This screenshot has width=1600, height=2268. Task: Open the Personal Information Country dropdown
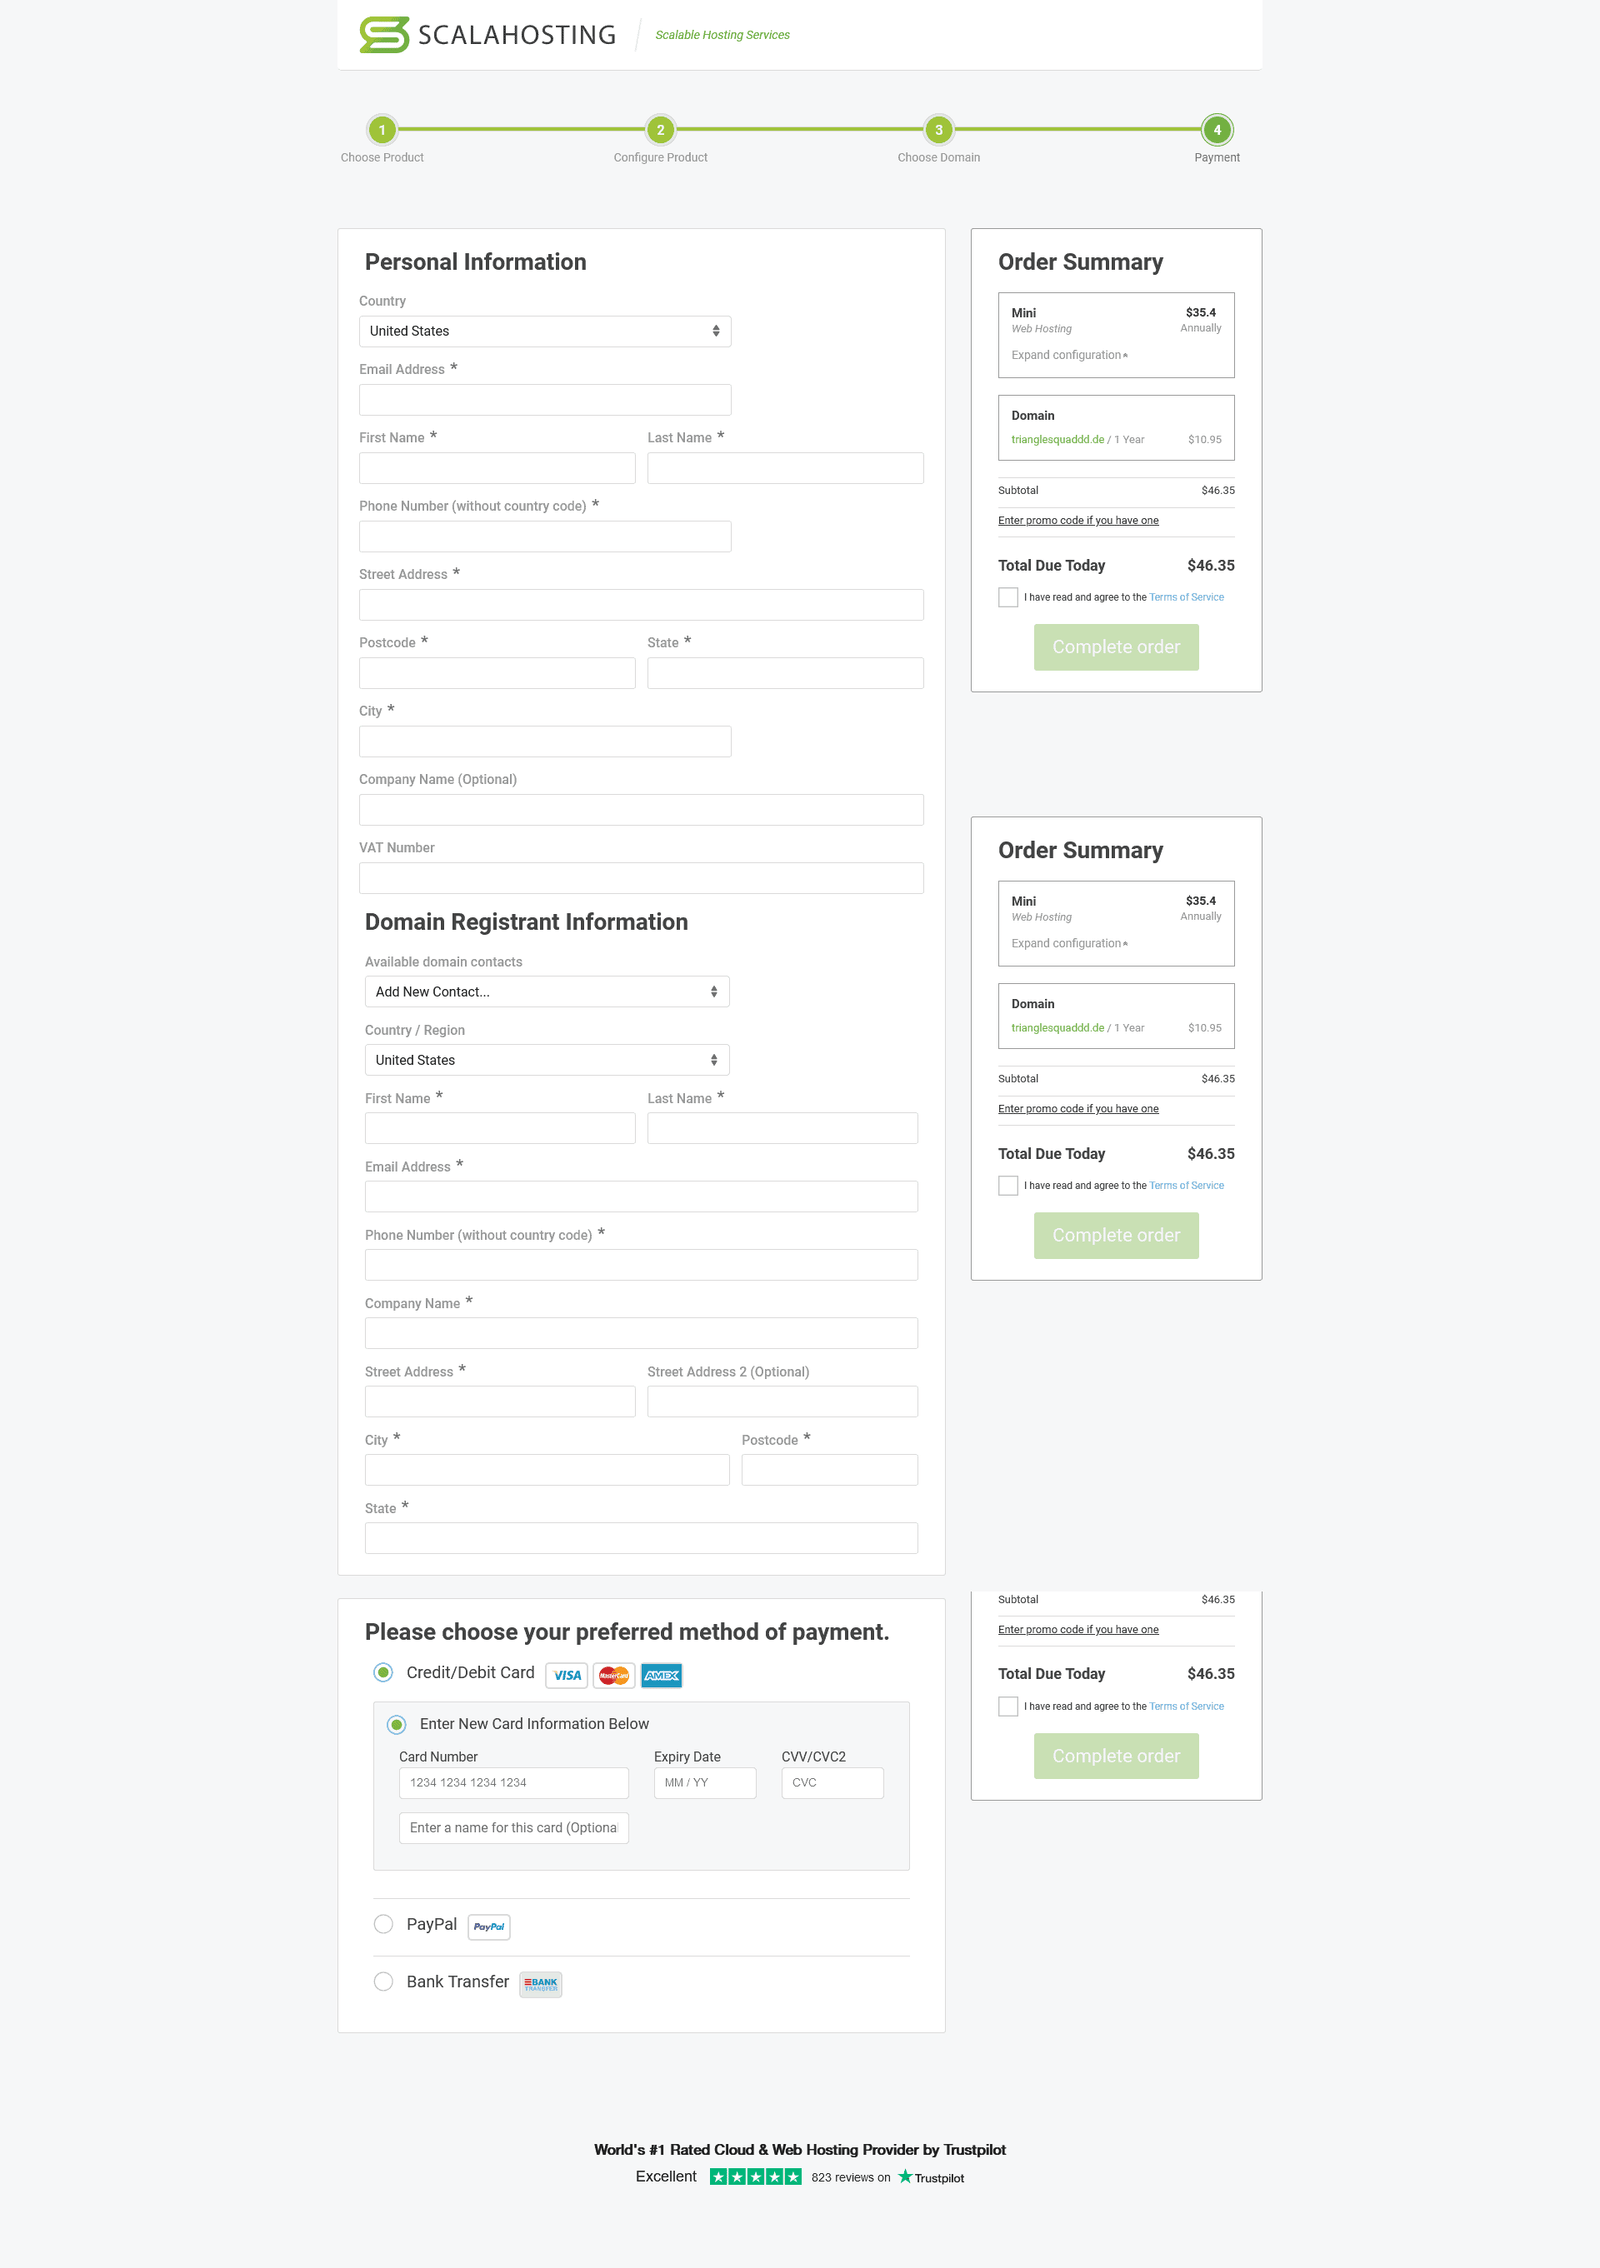click(x=545, y=331)
